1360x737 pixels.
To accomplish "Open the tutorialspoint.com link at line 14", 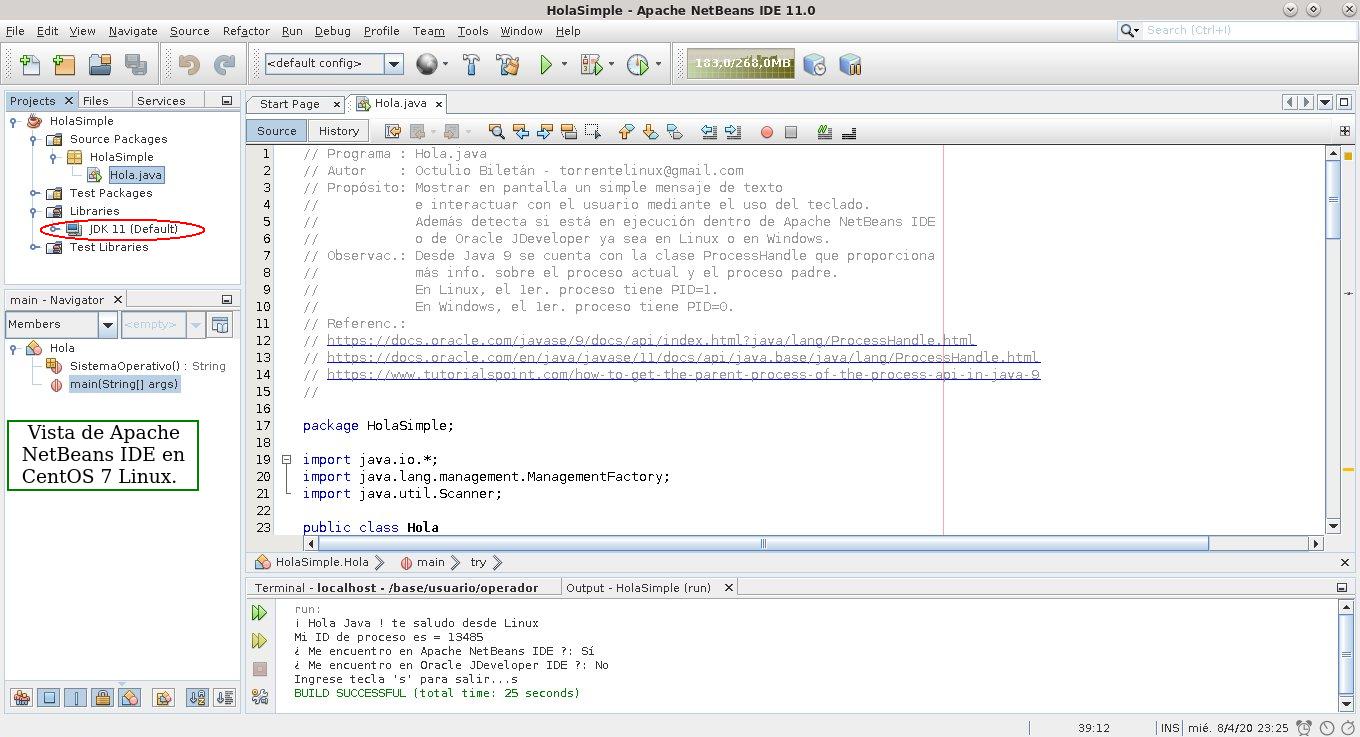I will point(683,375).
